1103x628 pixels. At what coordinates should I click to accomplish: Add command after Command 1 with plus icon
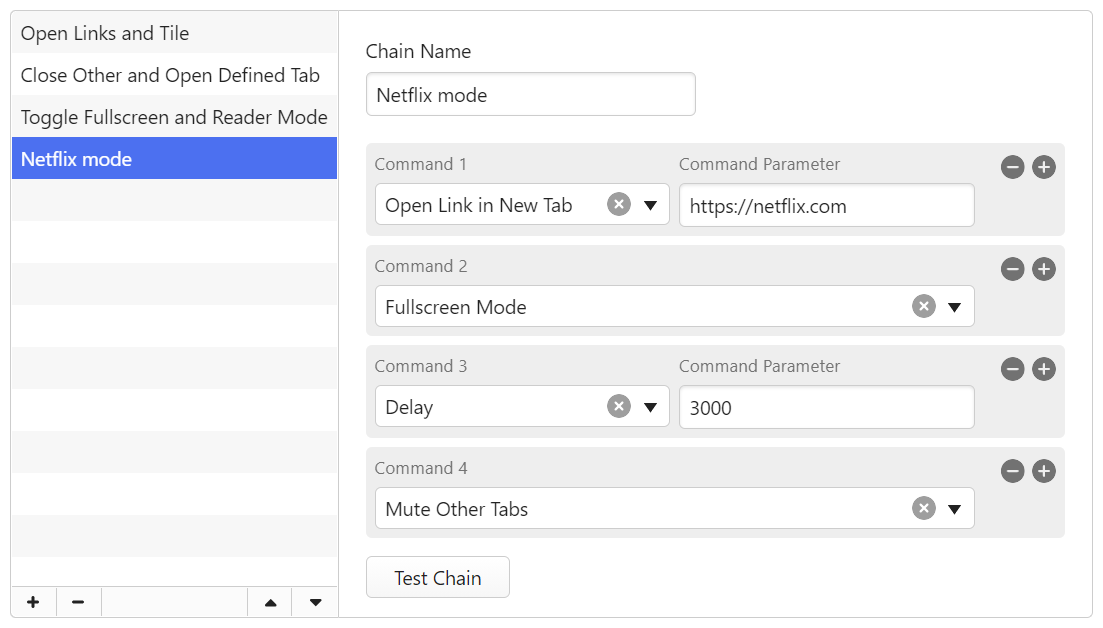tap(1044, 167)
